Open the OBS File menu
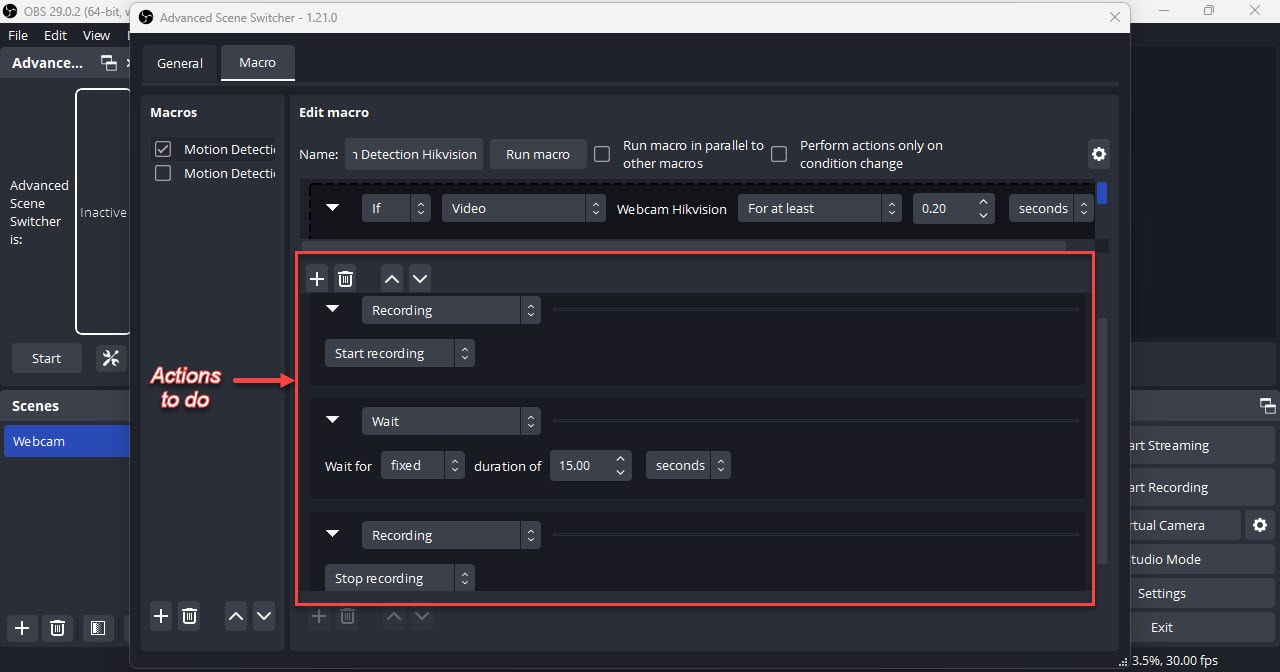Image resolution: width=1280 pixels, height=672 pixels. (x=18, y=35)
